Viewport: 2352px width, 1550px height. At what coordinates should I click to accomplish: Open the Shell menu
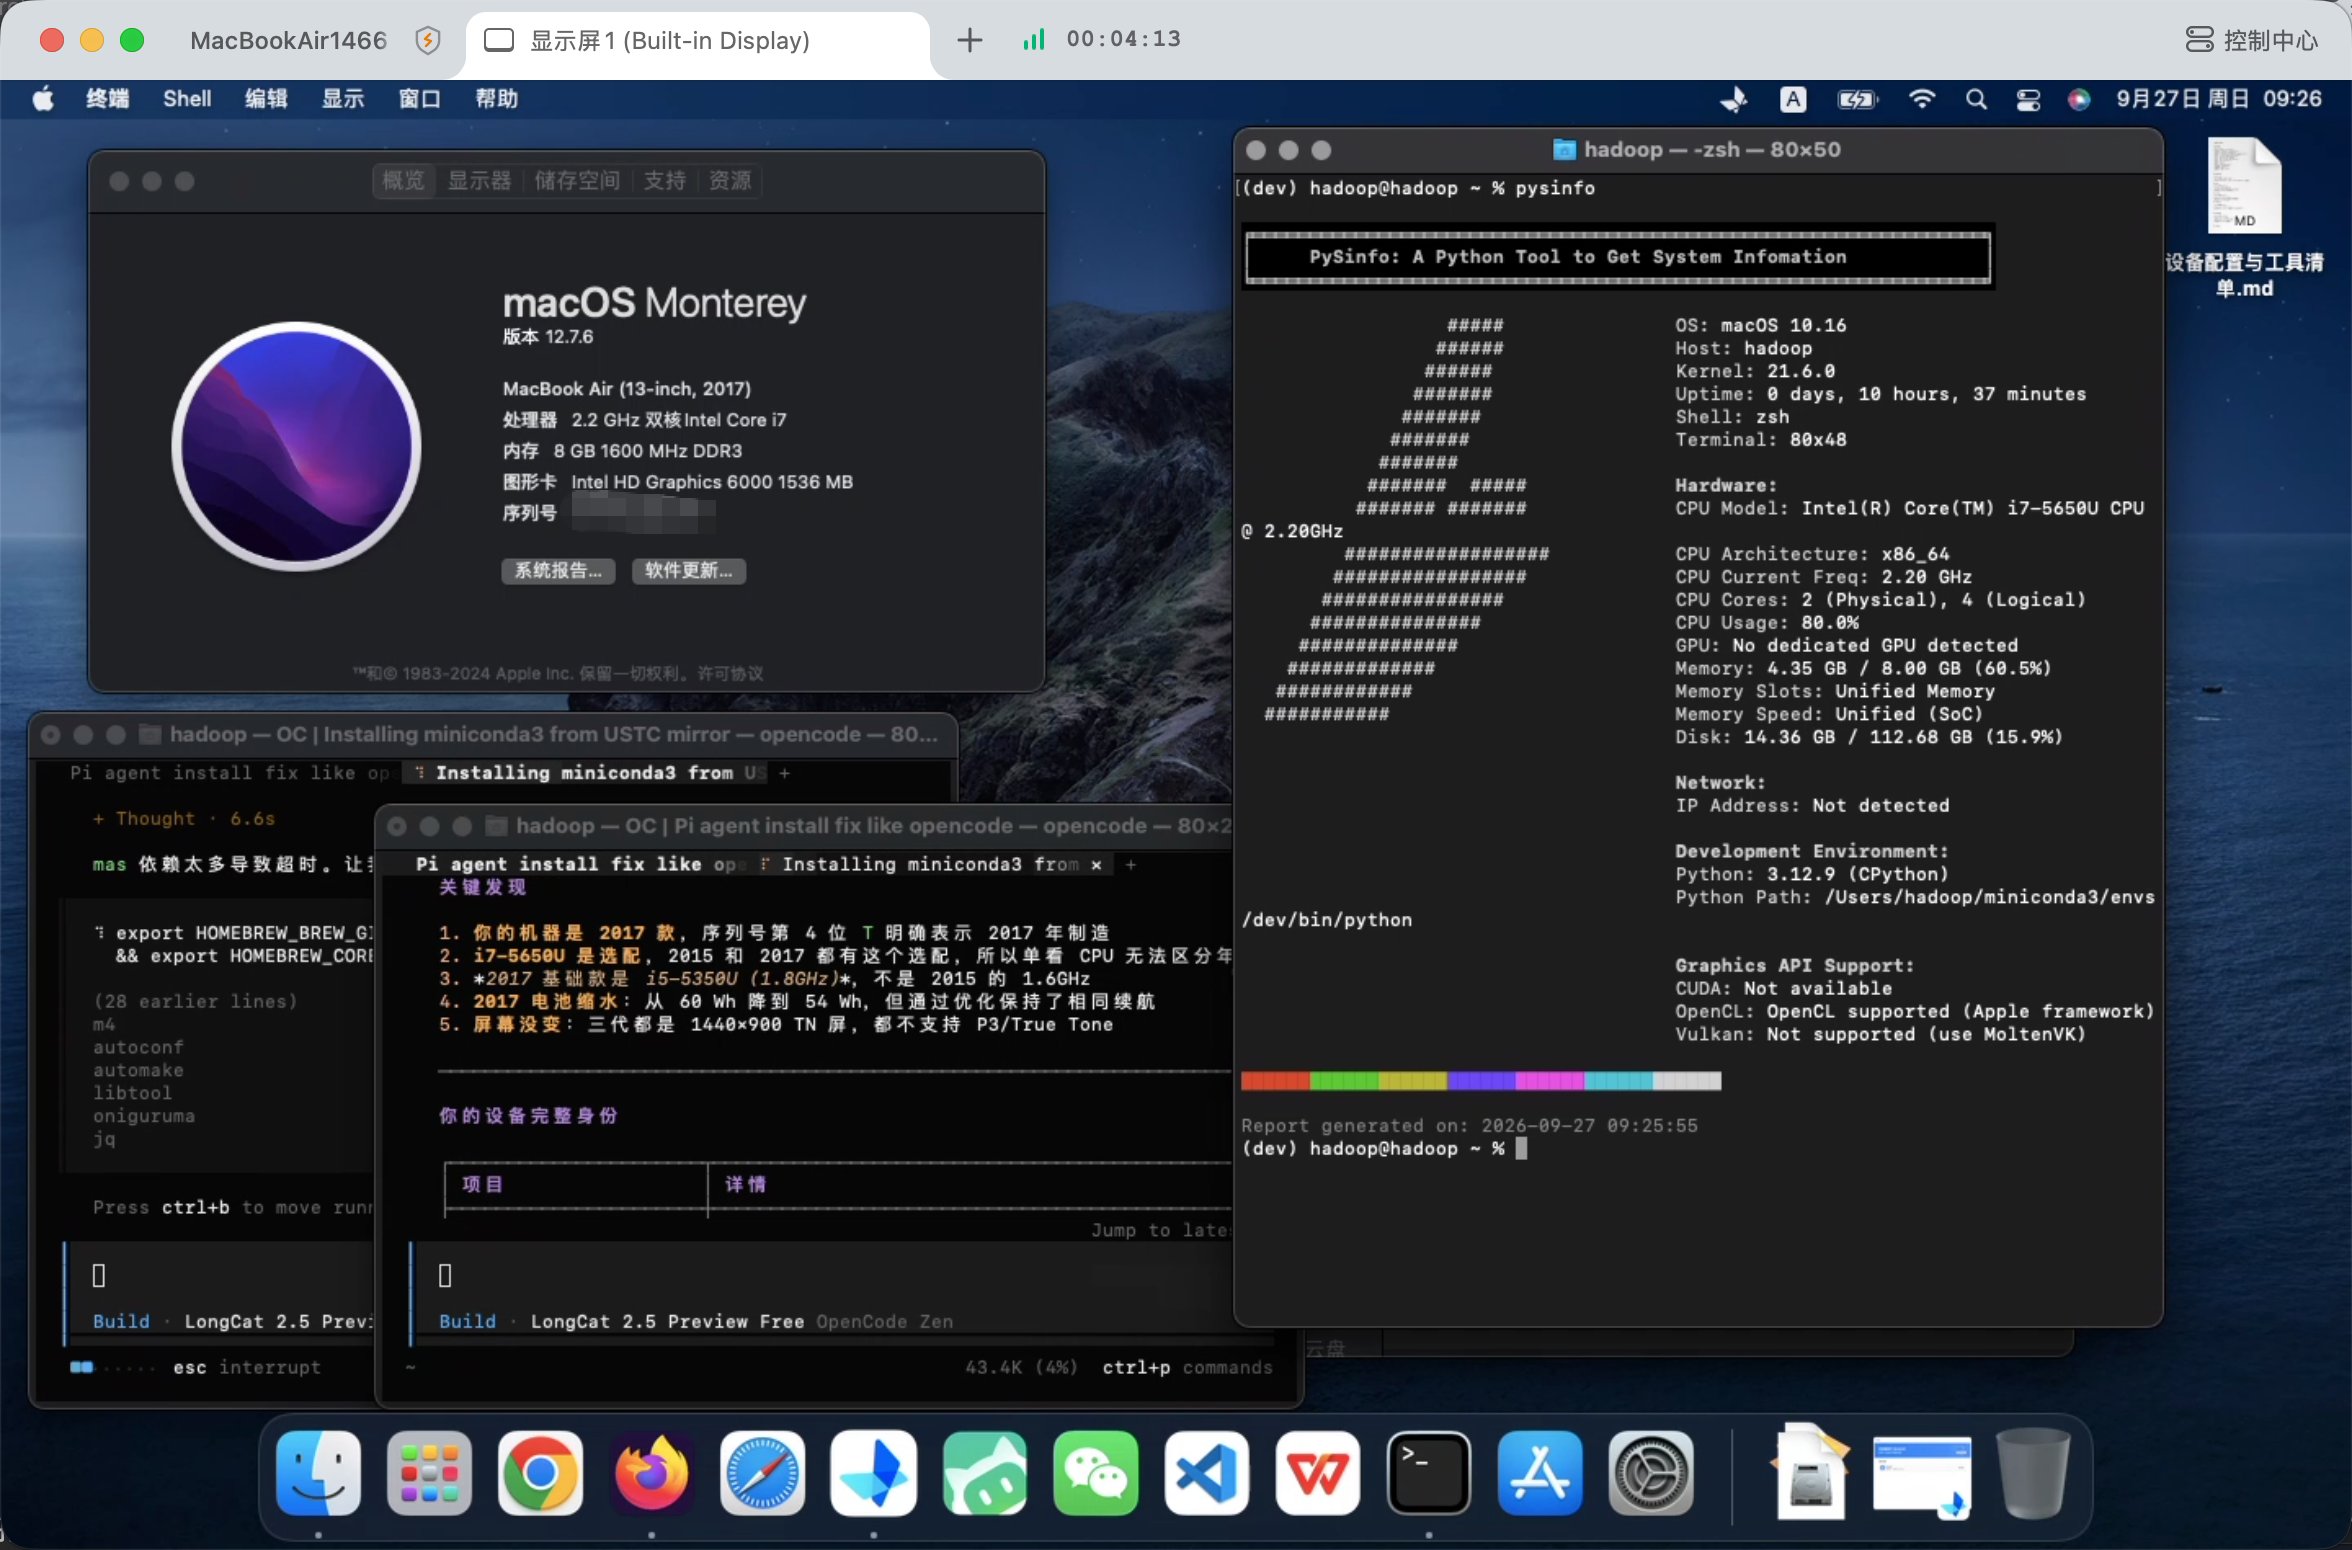187,99
